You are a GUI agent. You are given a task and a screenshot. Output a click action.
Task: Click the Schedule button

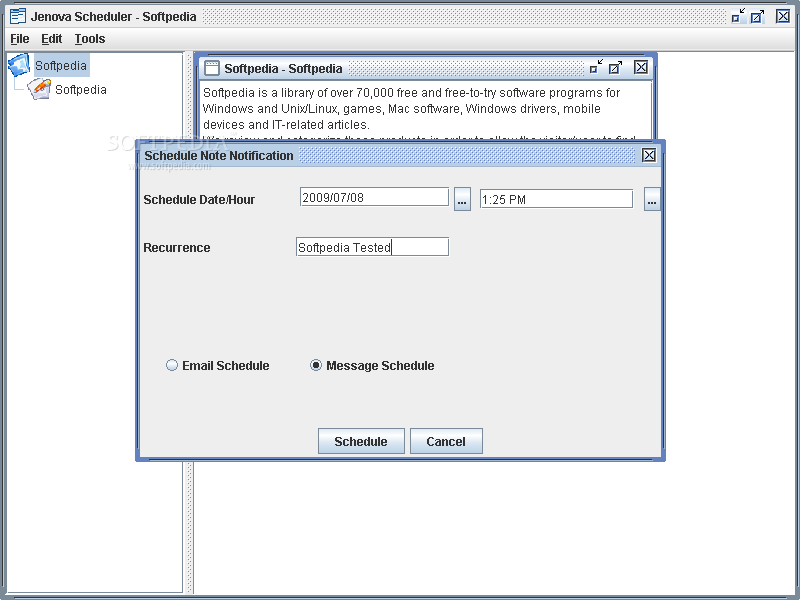[361, 441]
